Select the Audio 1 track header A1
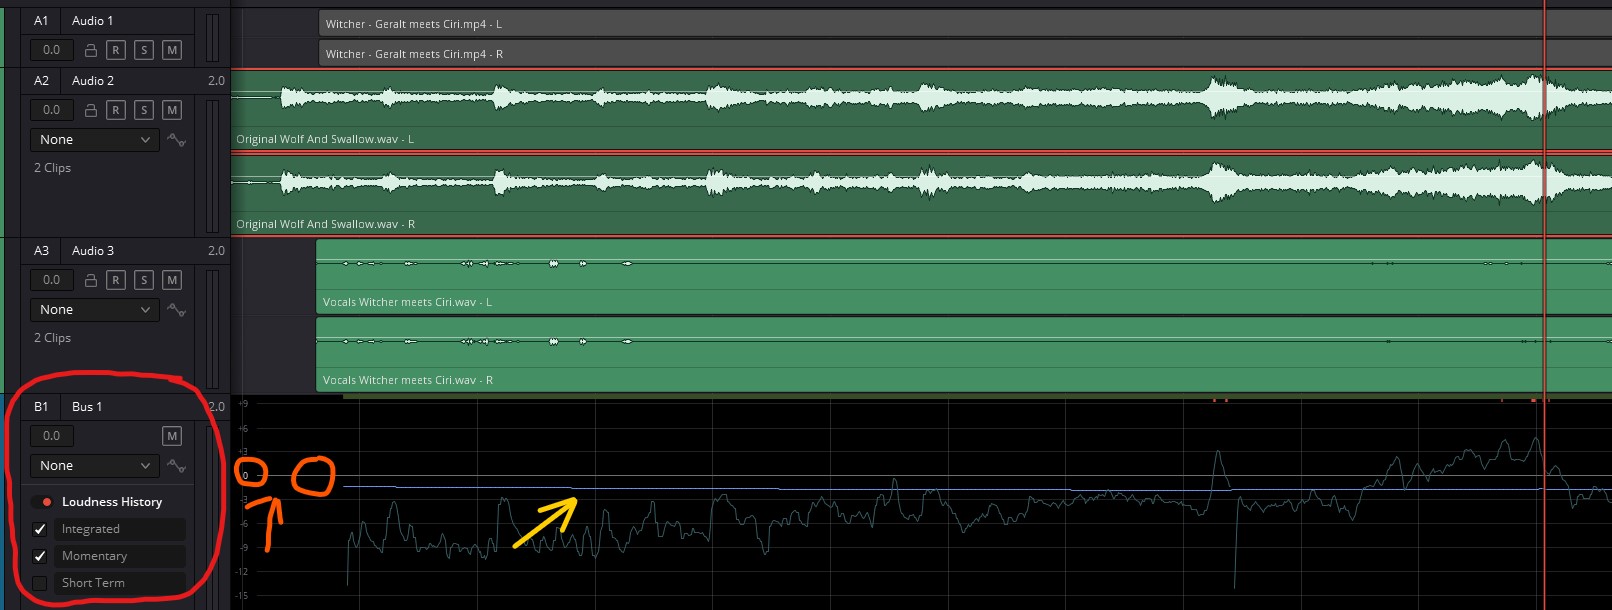 (41, 20)
